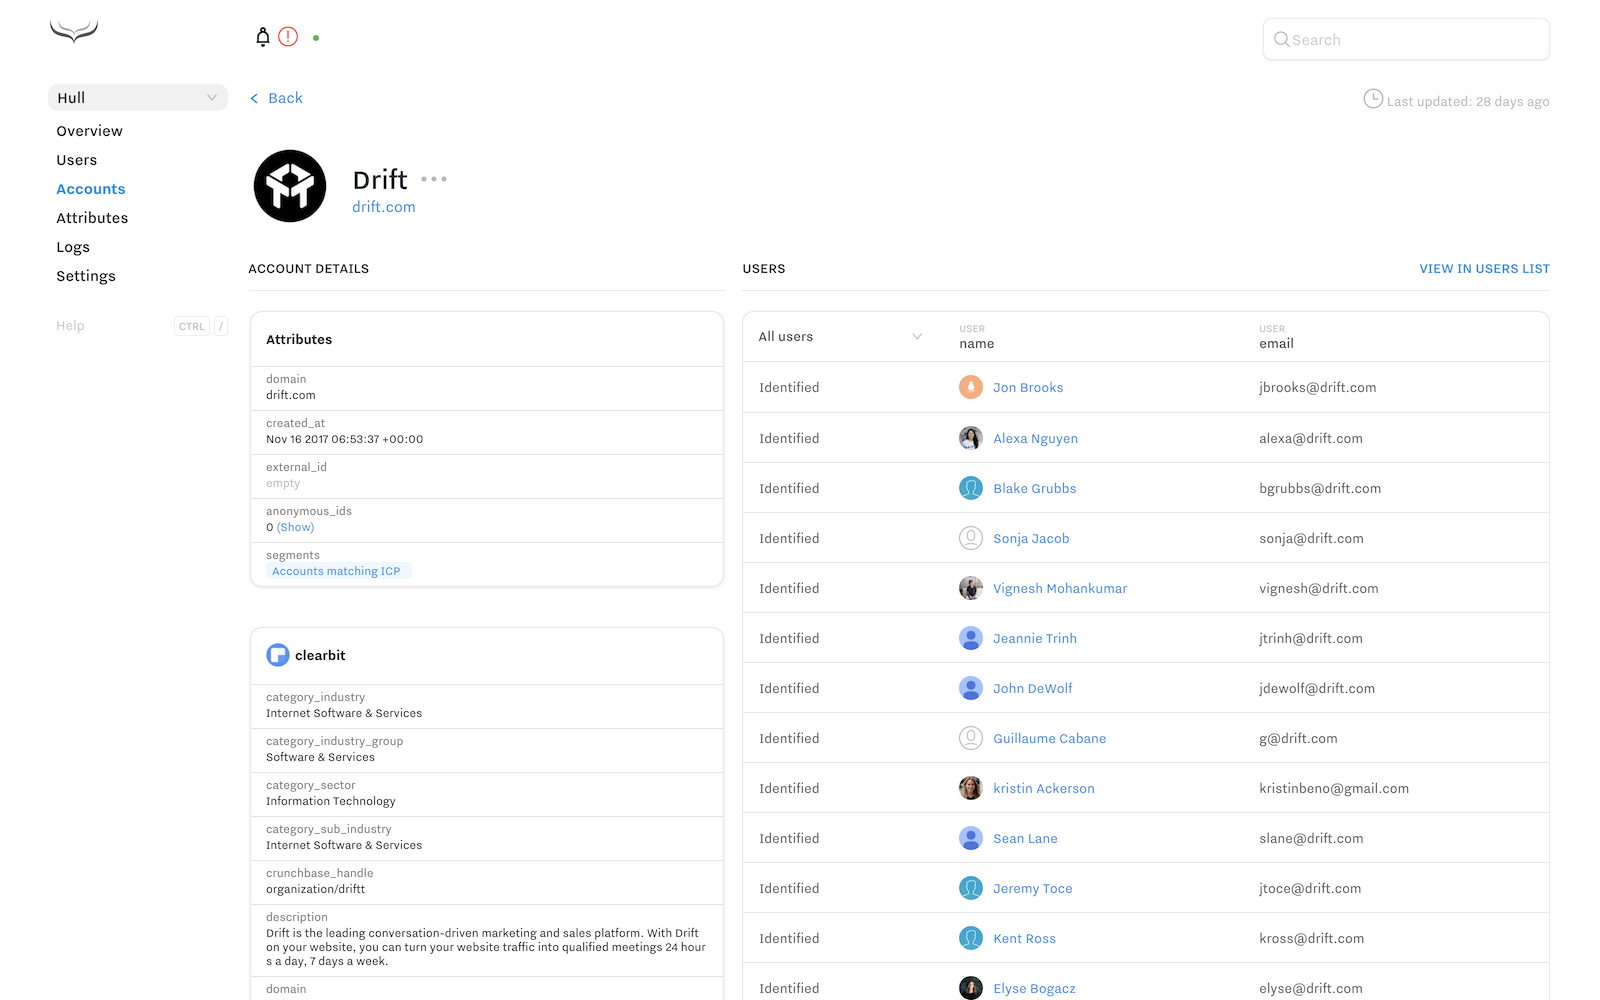1600x1000 pixels.
Task: Open Jon Brooks's profile avatar
Action: [970, 387]
